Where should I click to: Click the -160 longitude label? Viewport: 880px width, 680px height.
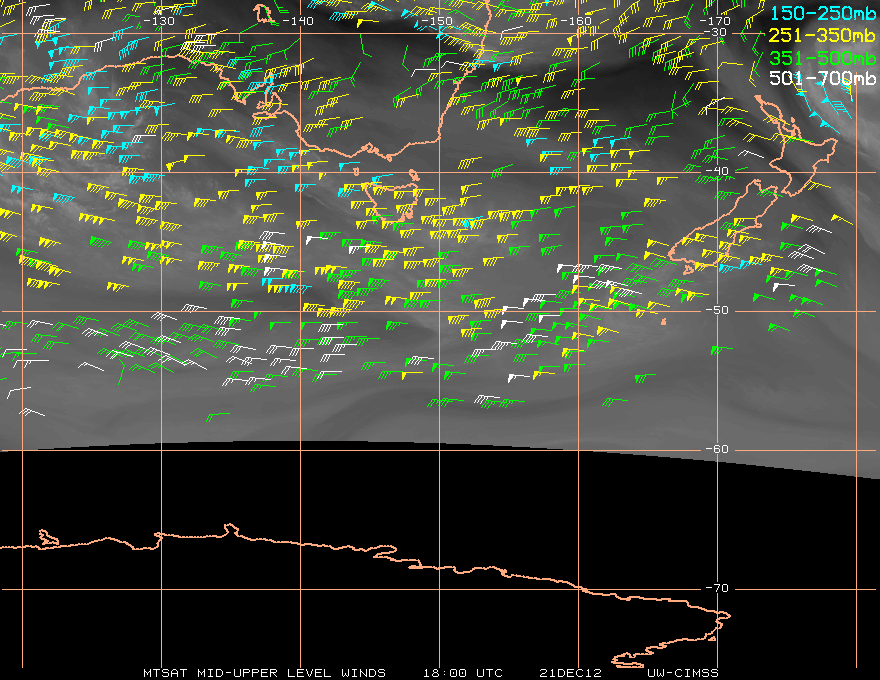(576, 21)
